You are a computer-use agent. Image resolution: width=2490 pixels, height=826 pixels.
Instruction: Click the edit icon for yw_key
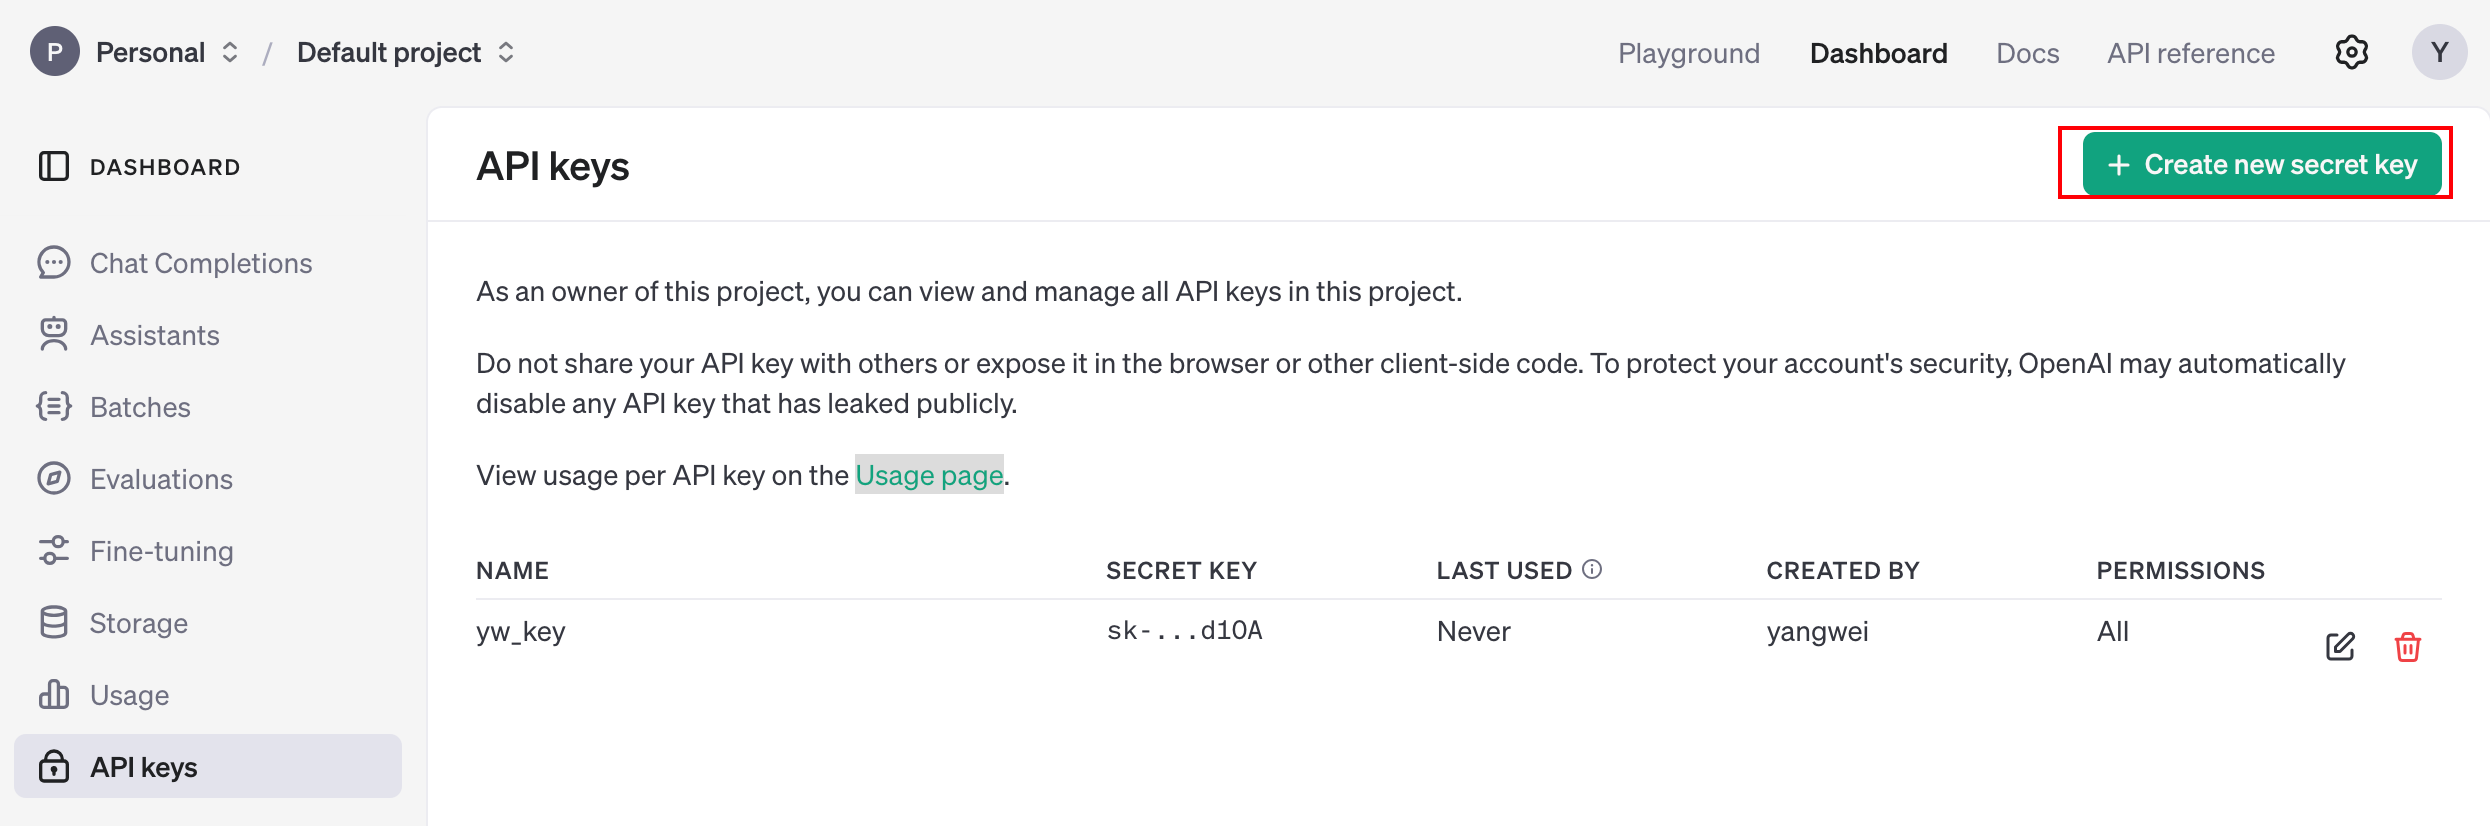point(2340,646)
